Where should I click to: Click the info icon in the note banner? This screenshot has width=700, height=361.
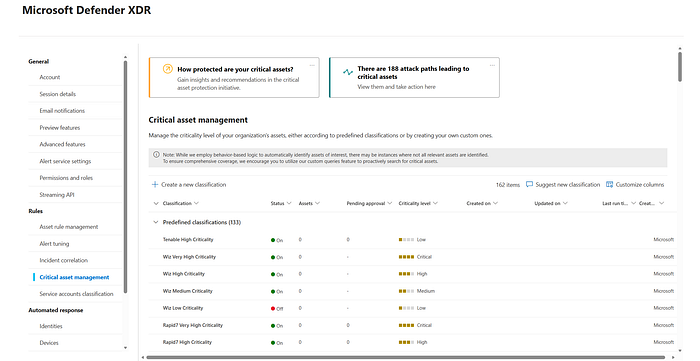(156, 154)
